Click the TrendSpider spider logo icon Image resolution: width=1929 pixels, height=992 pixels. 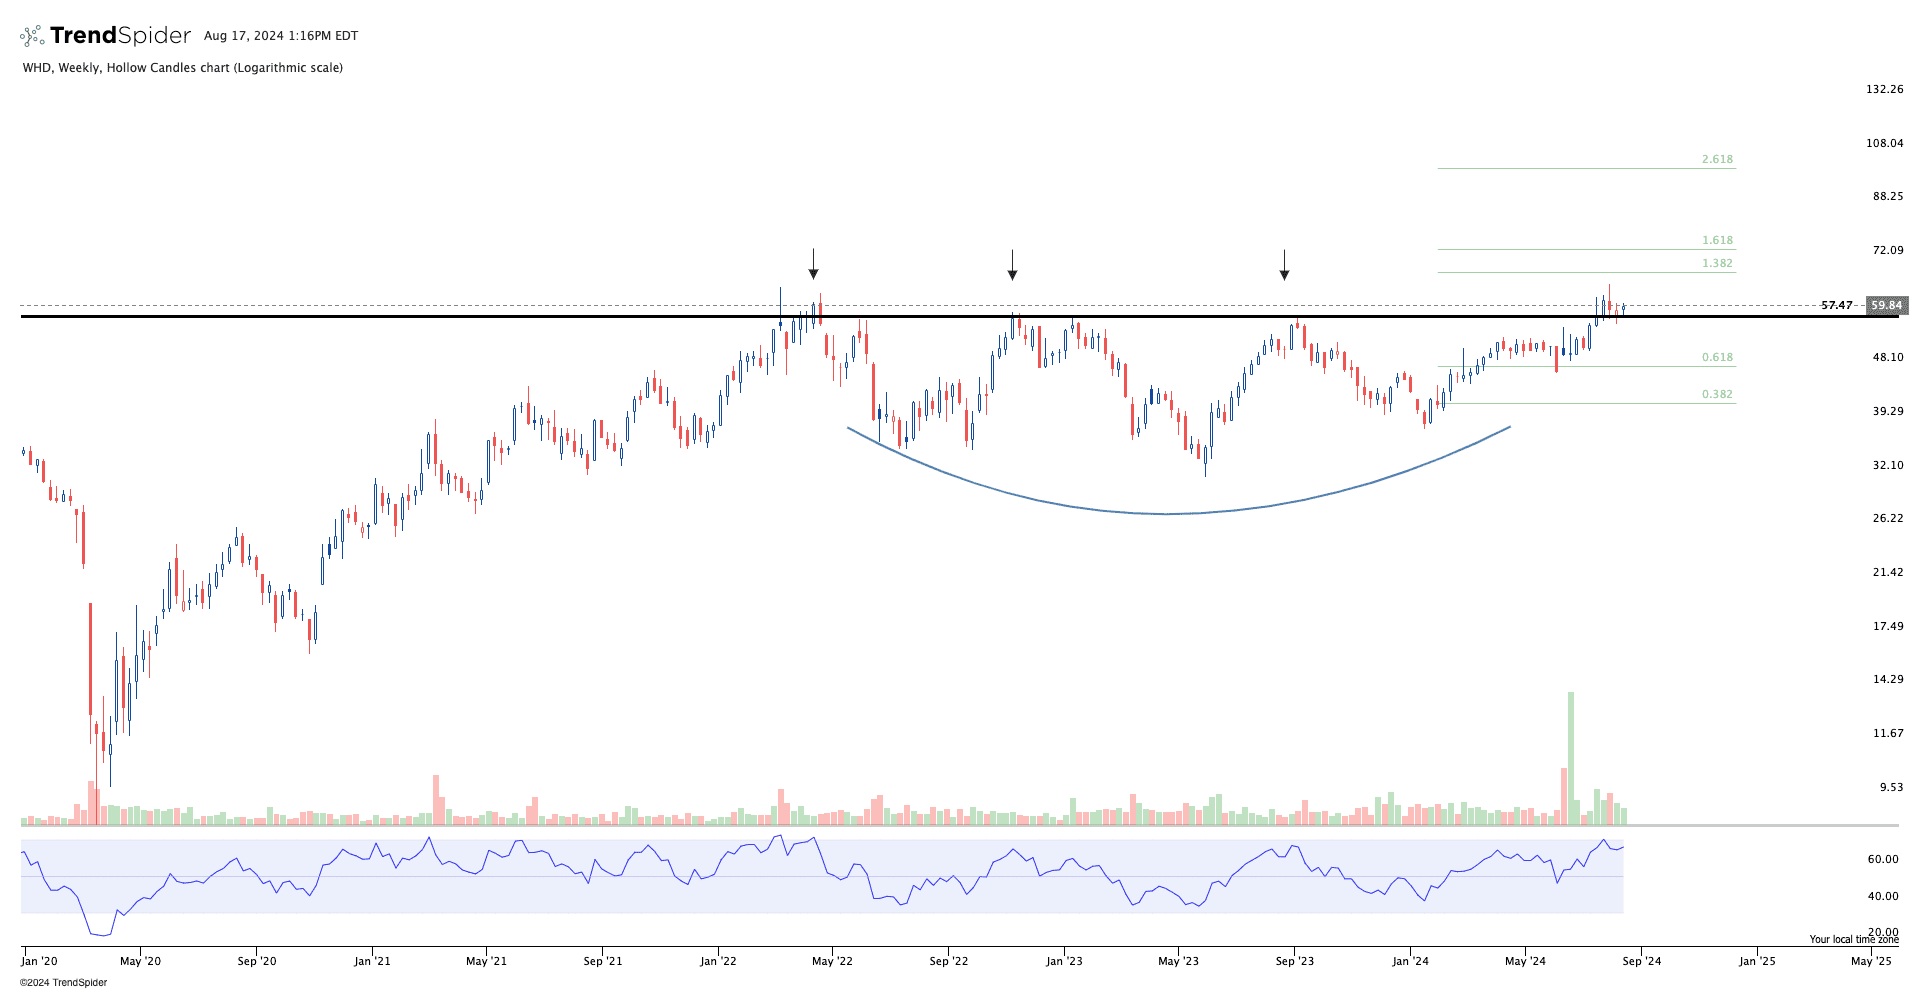(32, 36)
